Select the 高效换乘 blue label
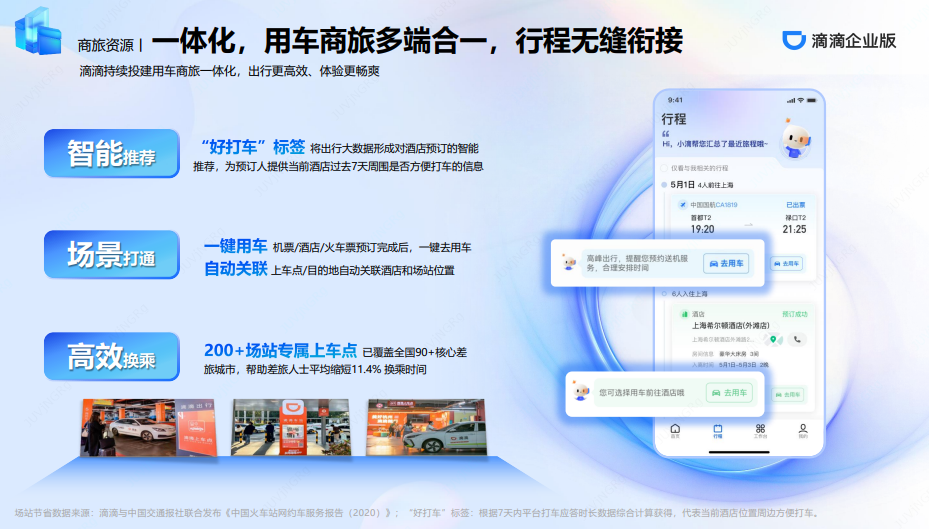 click(x=111, y=356)
